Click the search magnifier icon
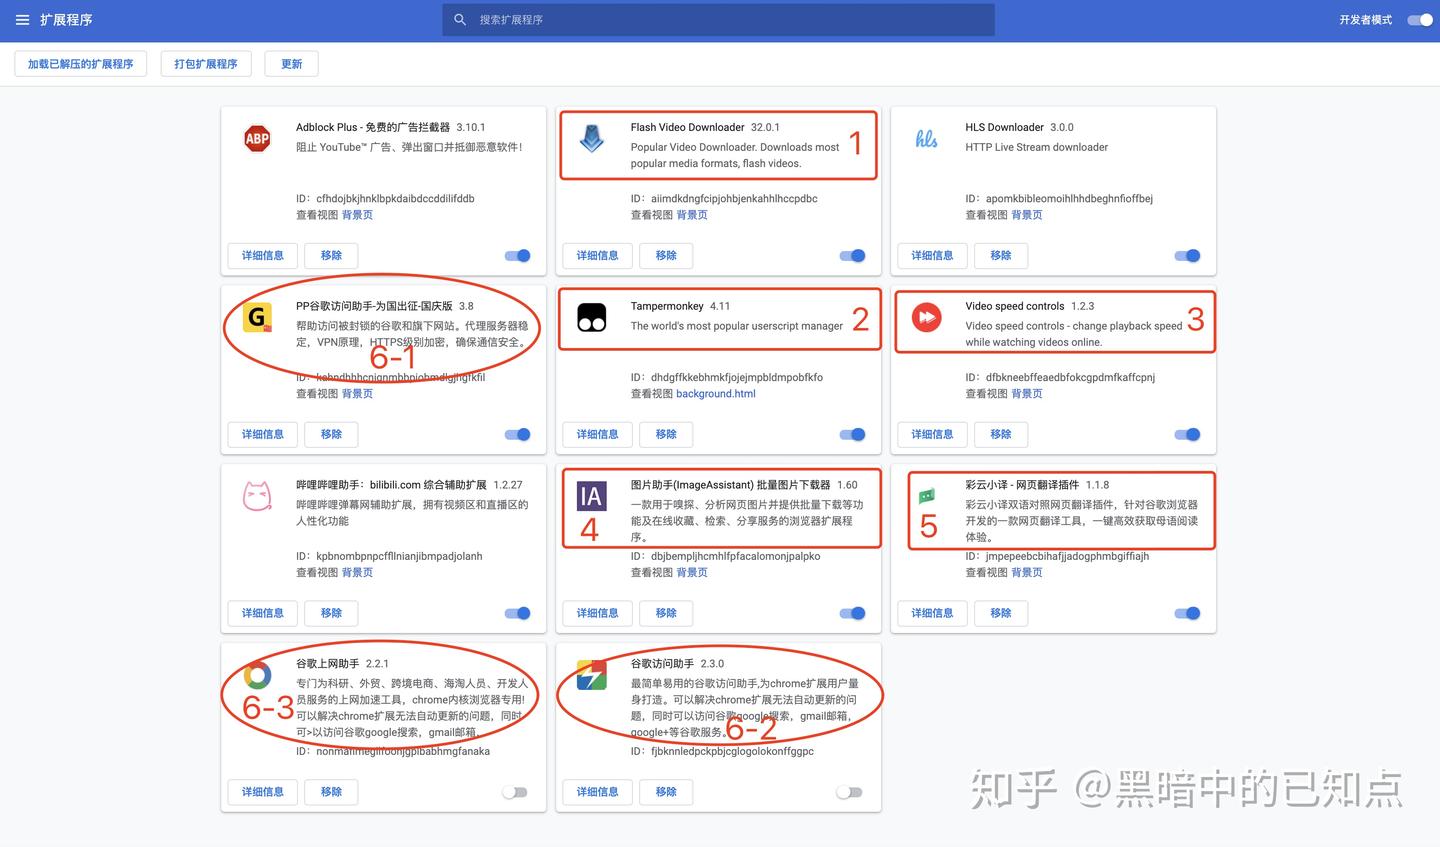Screen dimensions: 1440x847 point(460,20)
